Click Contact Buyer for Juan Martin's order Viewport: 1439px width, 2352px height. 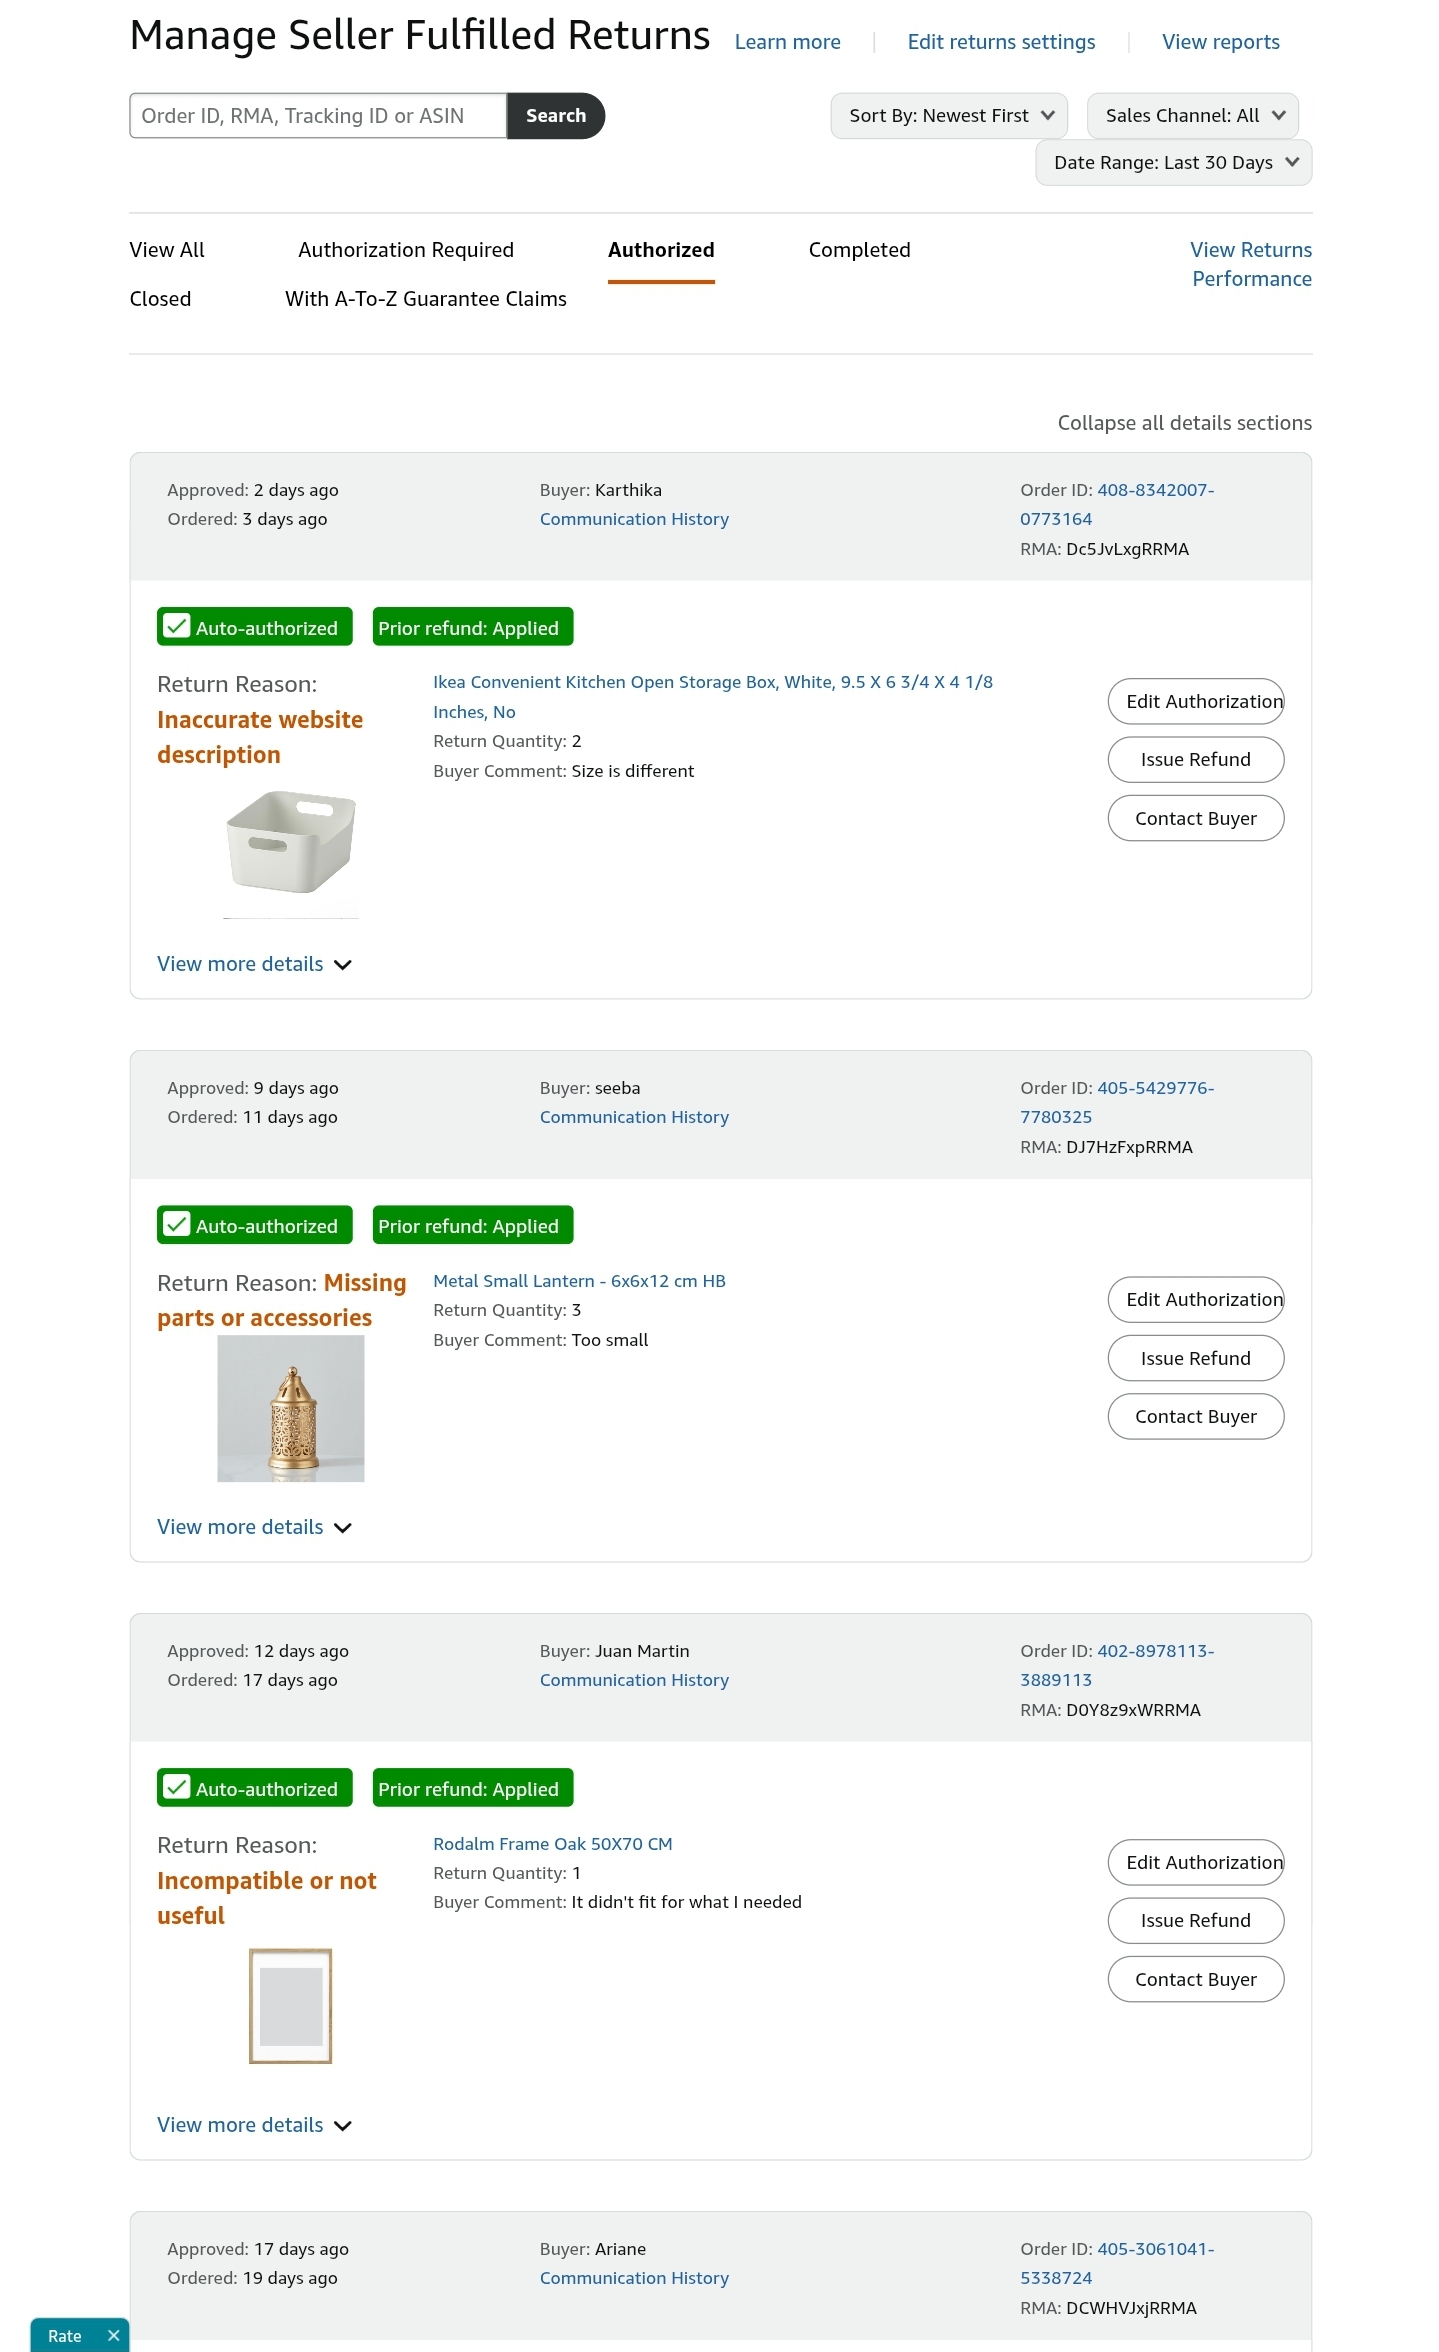click(1196, 1979)
